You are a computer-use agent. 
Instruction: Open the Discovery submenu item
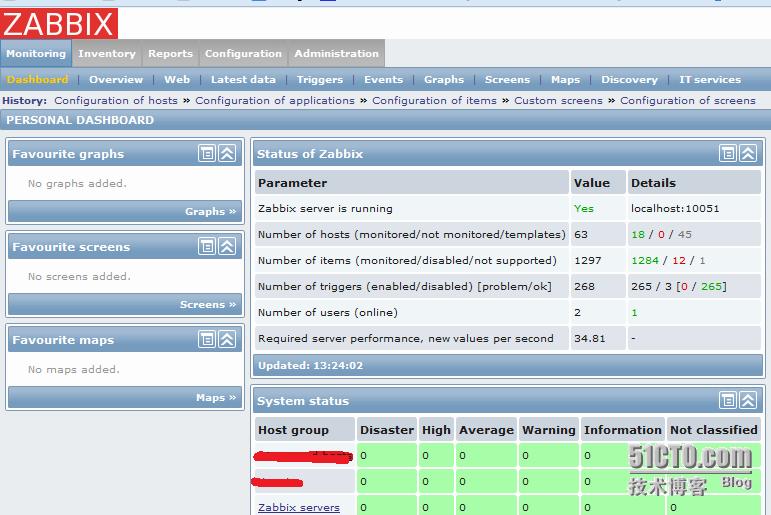click(x=629, y=79)
